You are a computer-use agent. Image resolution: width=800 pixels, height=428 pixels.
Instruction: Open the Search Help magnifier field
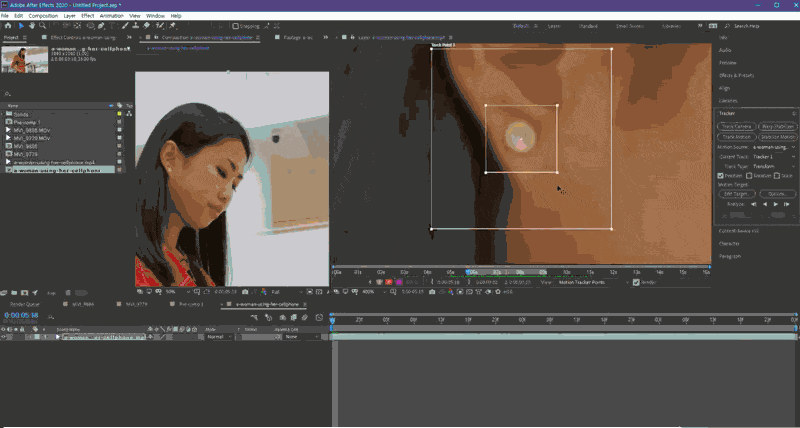point(727,26)
